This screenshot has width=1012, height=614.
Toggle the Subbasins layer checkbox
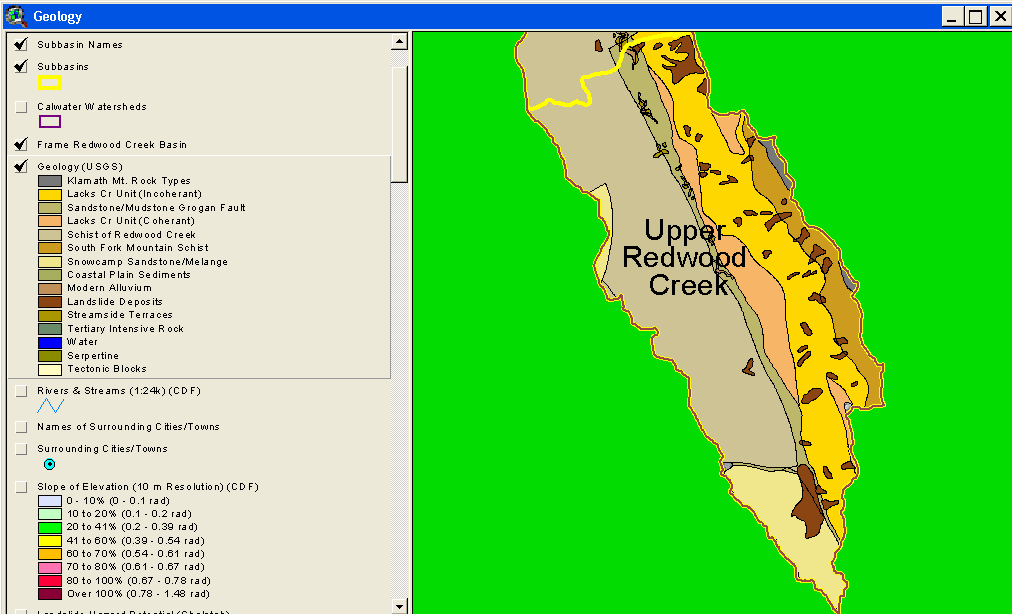click(21, 67)
